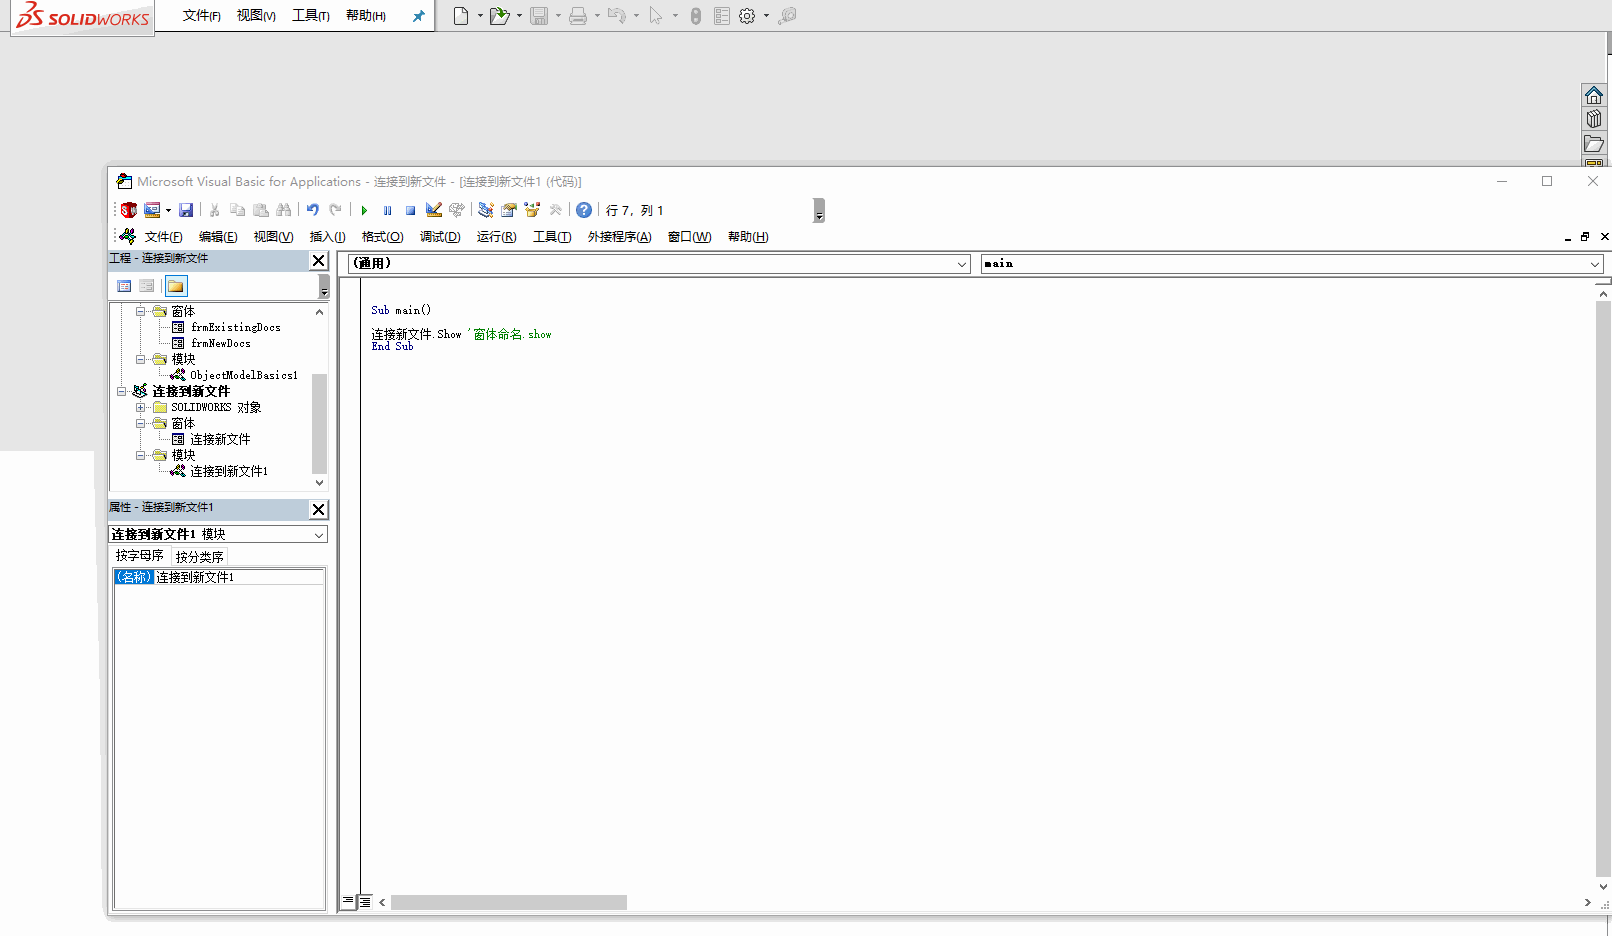Click the Insert UserForm icon in VBA toolbar

point(152,210)
